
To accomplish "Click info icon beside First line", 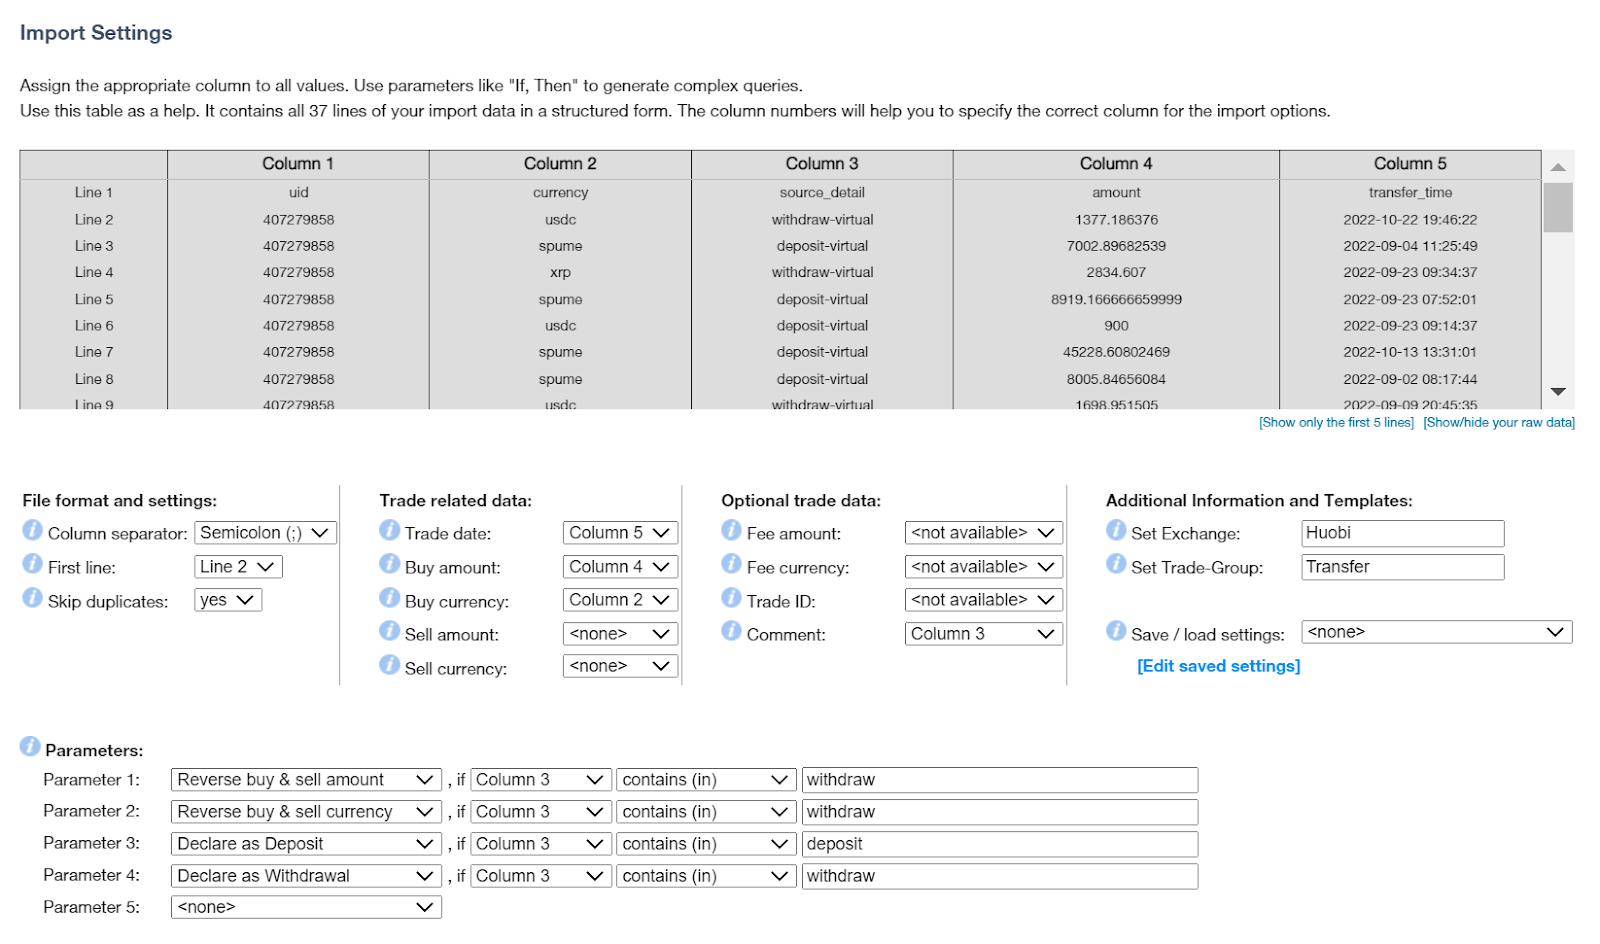I will click(32, 564).
